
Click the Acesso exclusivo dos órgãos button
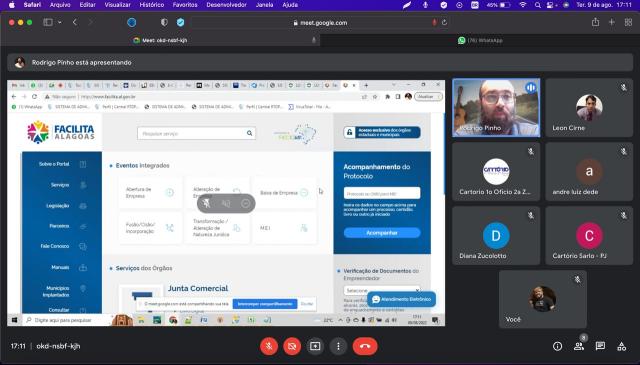(x=382, y=132)
